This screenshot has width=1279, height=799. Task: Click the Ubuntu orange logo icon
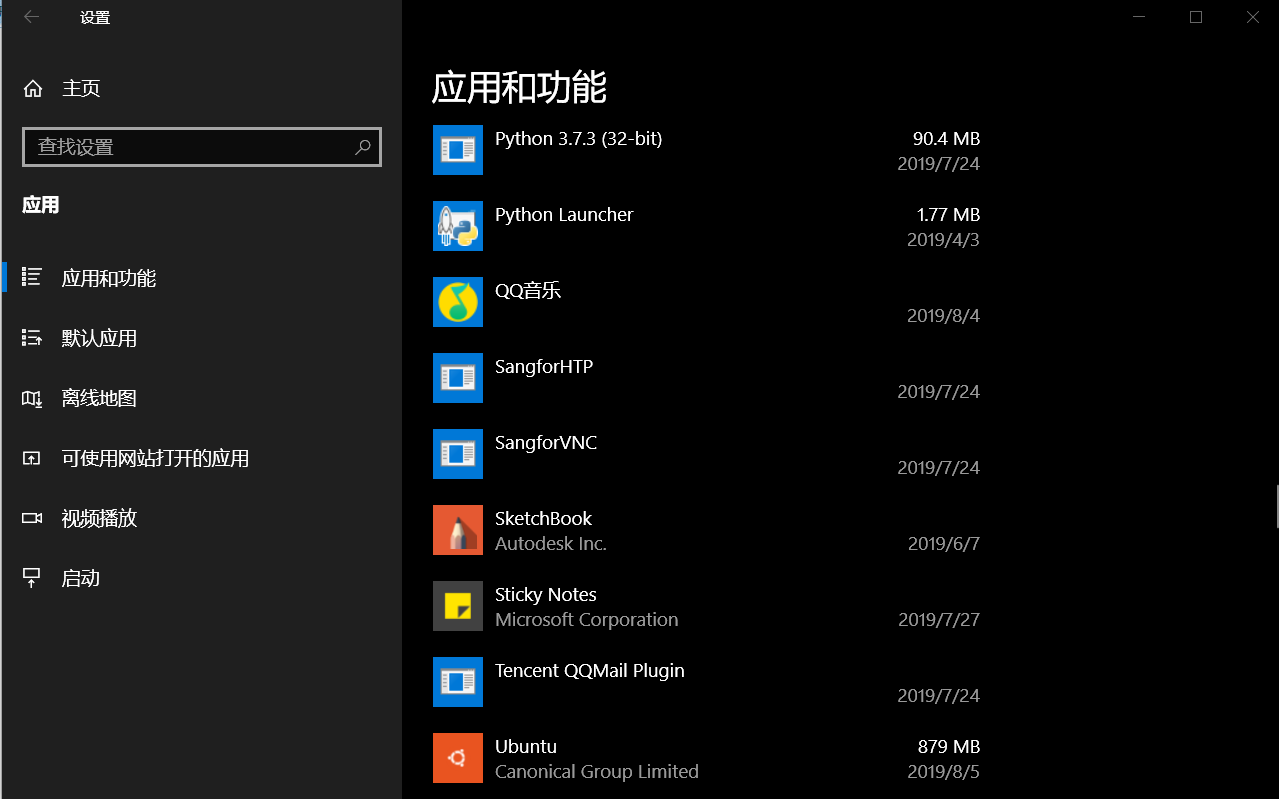[458, 758]
